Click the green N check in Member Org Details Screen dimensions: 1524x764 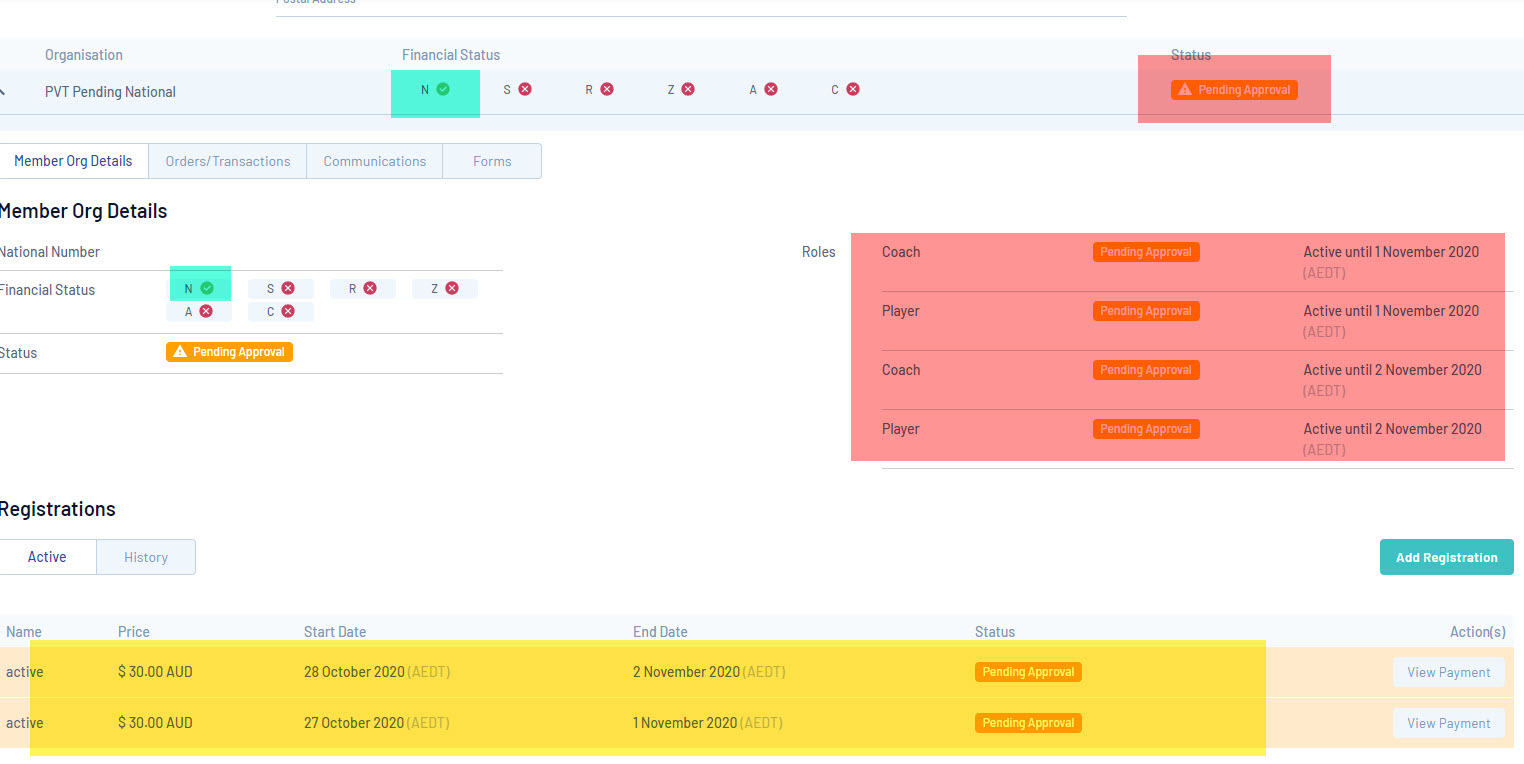(x=207, y=288)
